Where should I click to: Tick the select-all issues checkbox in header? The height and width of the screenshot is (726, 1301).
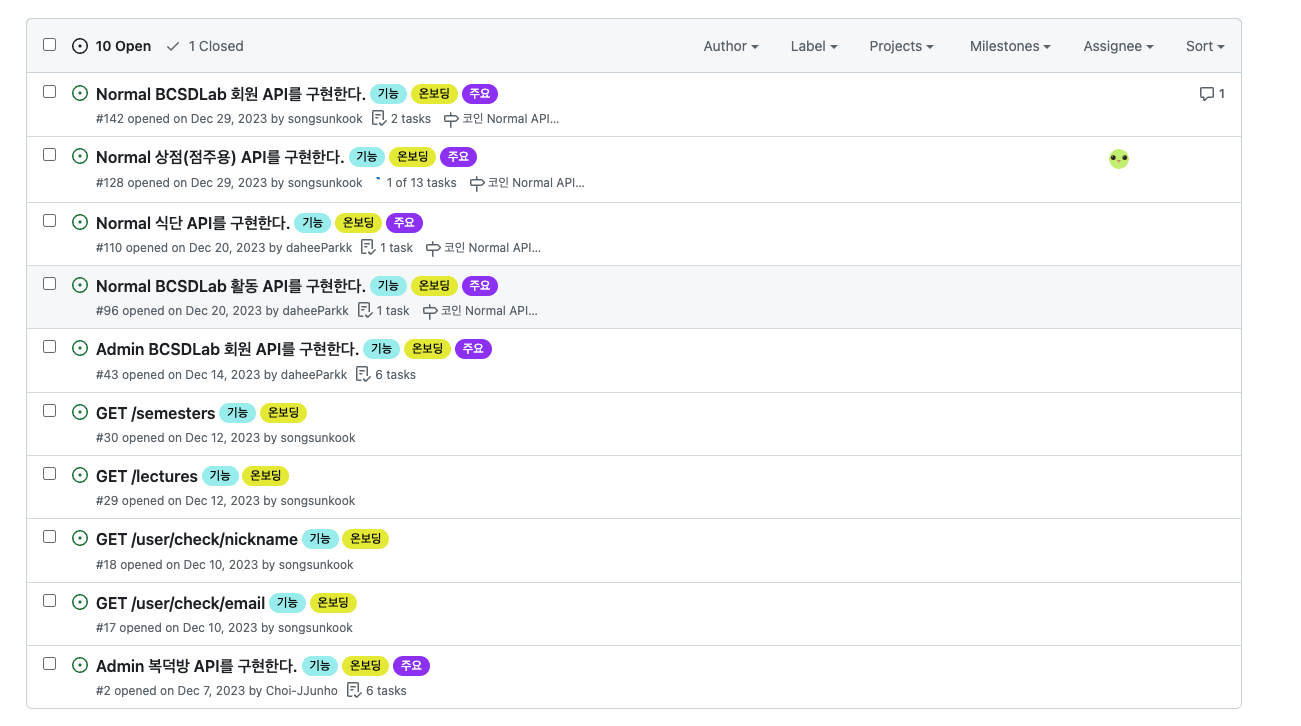click(49, 45)
